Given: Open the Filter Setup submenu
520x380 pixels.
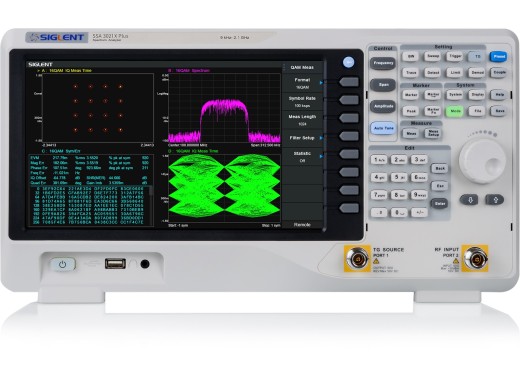Looking at the screenshot, I should pos(303,138).
